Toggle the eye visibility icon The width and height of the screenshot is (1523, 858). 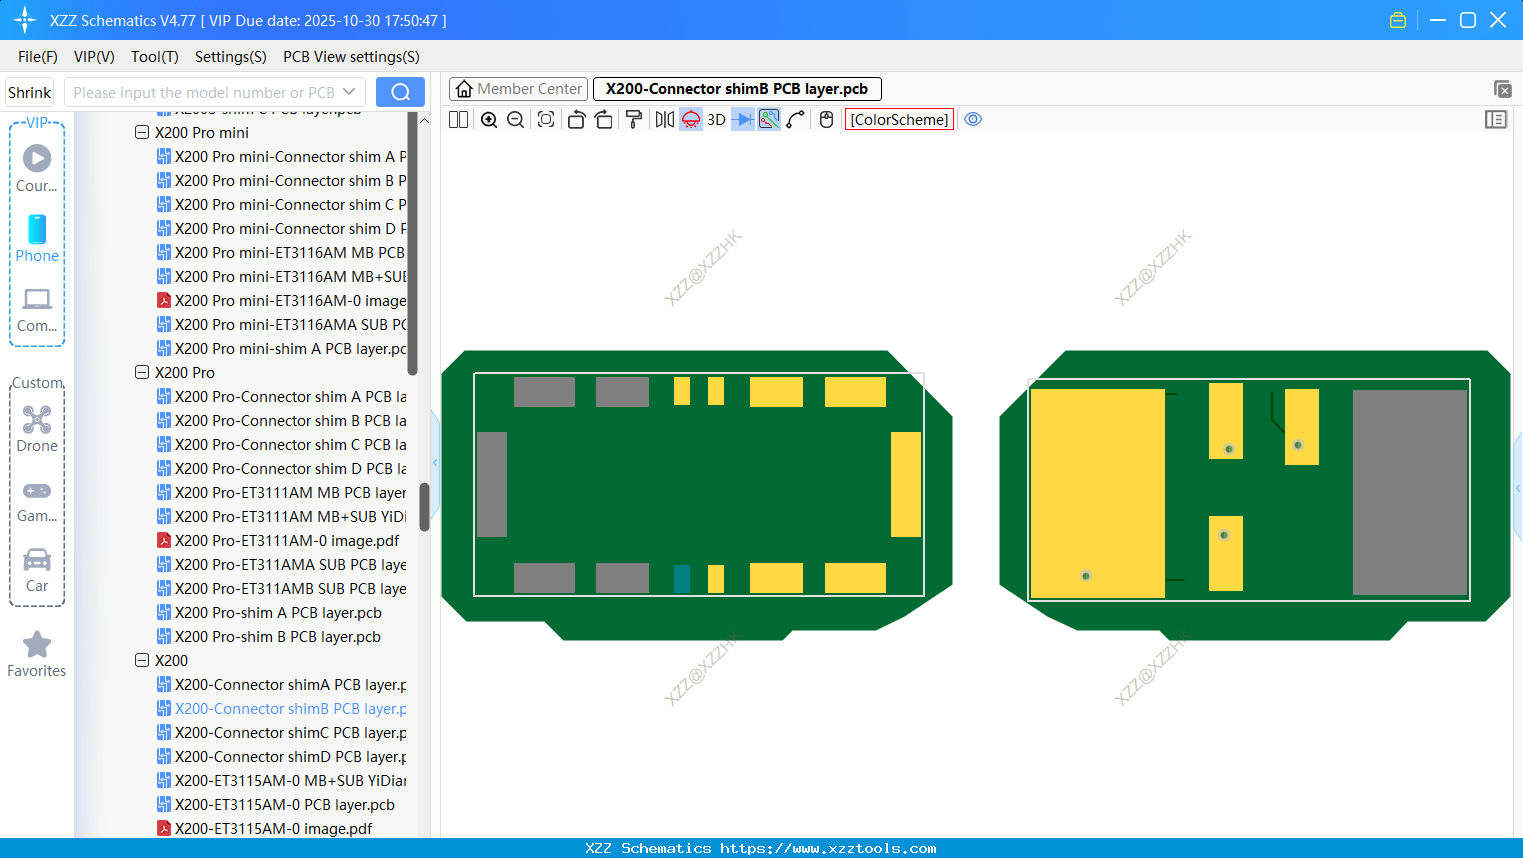point(973,120)
